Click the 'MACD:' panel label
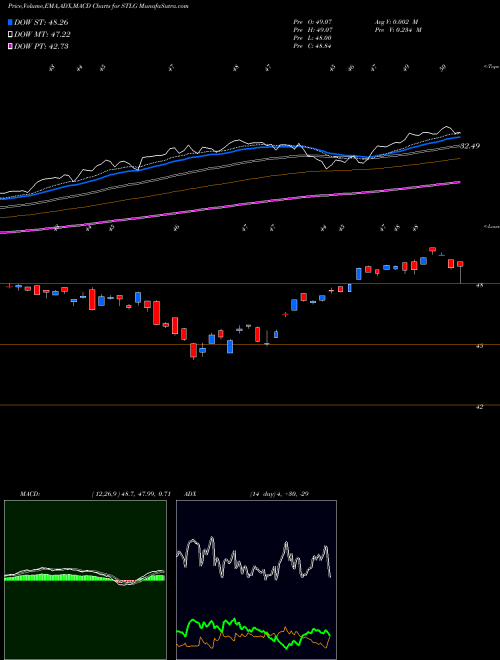This screenshot has width=500, height=660. coord(30,494)
